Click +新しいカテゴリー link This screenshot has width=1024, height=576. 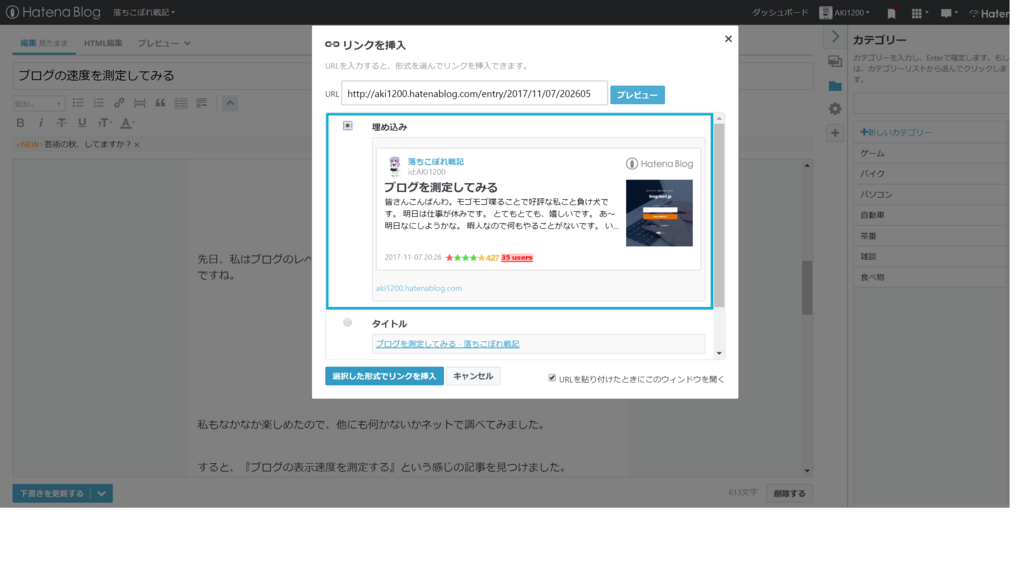point(895,132)
